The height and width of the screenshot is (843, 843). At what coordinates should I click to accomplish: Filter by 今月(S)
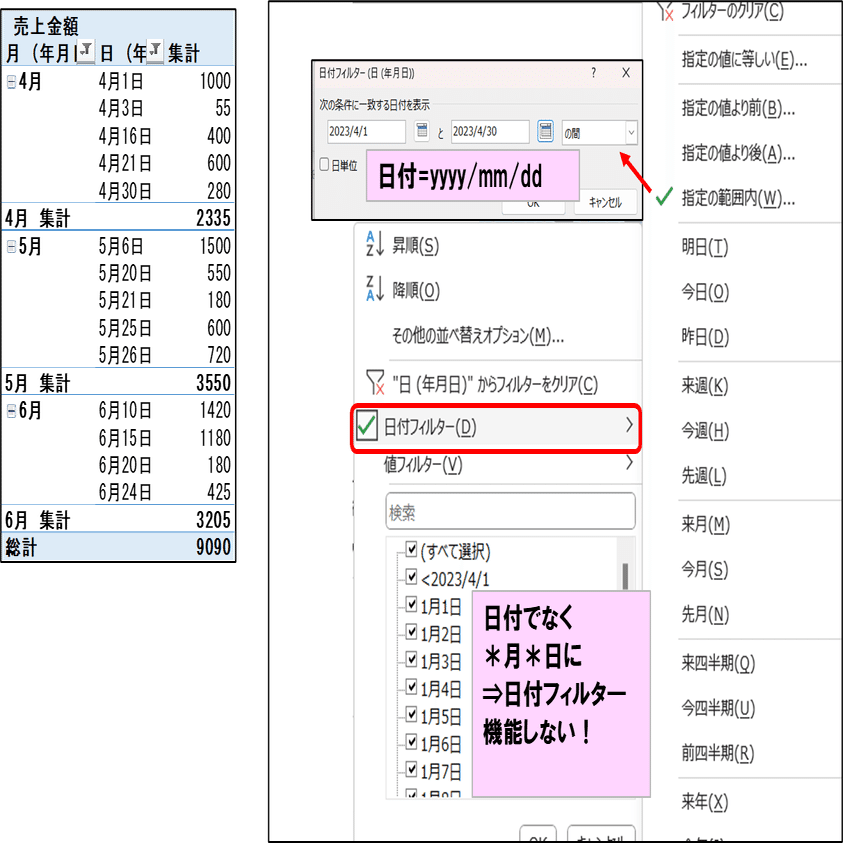pos(704,569)
